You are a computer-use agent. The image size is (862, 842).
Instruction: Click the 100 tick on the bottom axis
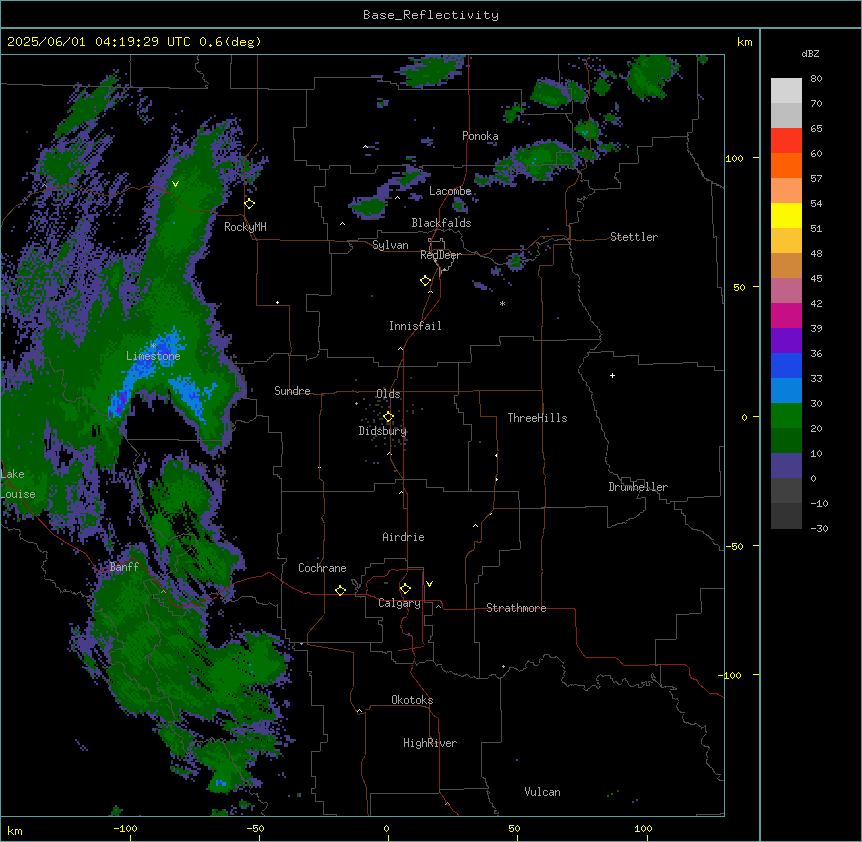pos(643,828)
